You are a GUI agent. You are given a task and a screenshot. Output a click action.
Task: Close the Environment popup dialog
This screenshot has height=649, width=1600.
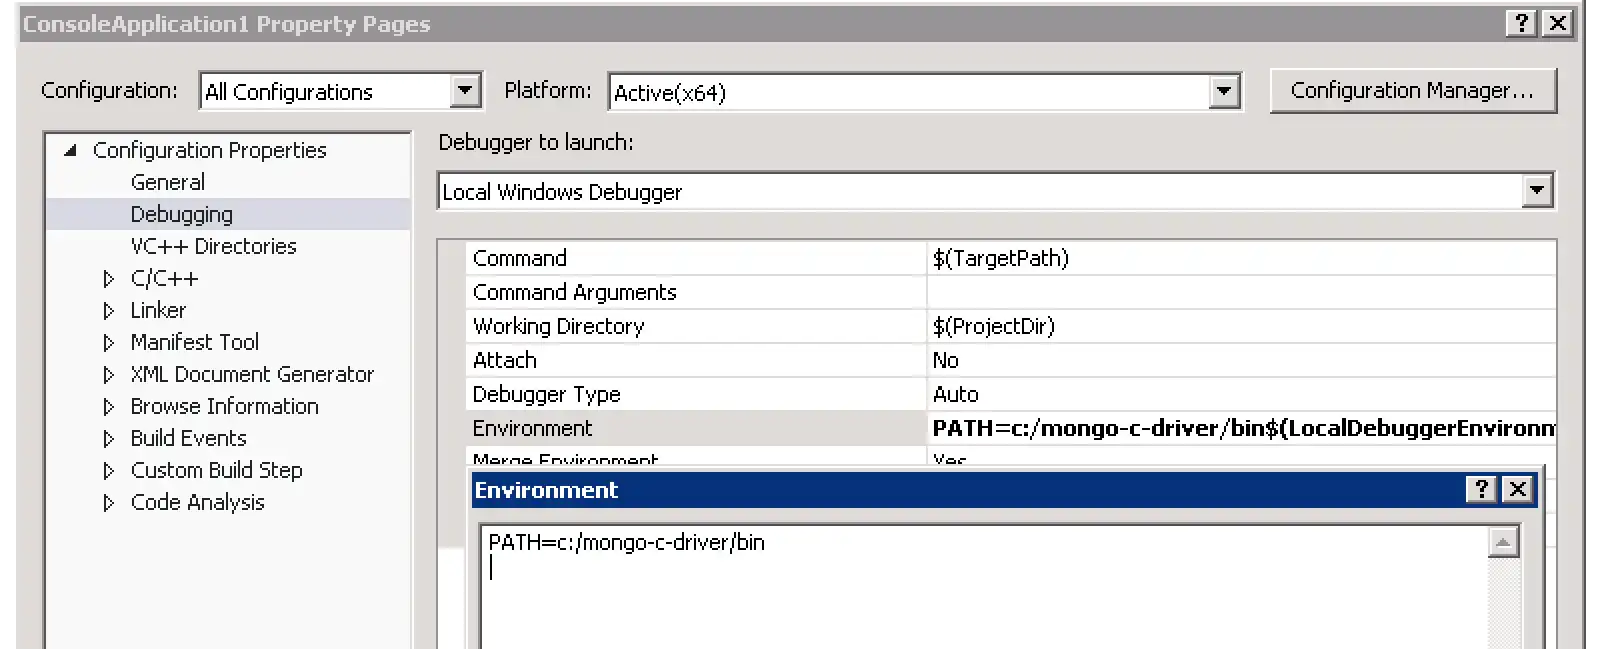coord(1518,489)
